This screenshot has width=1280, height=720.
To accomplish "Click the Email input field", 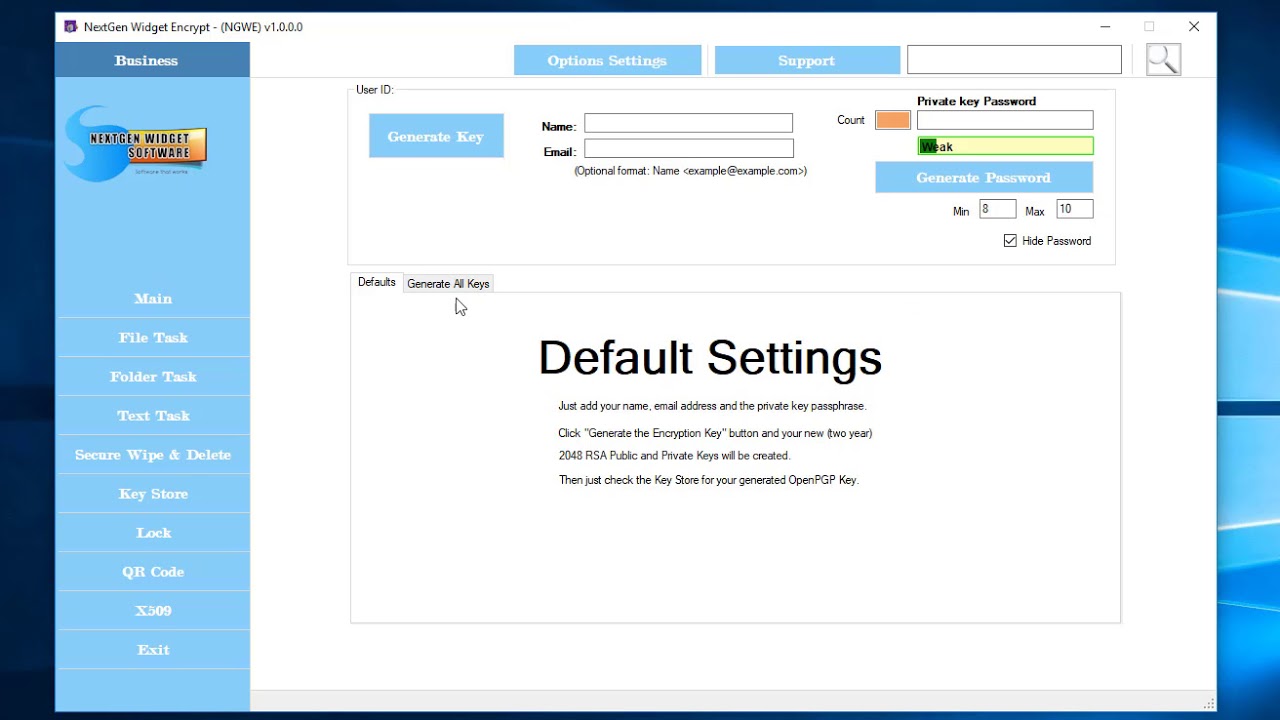I will point(688,148).
